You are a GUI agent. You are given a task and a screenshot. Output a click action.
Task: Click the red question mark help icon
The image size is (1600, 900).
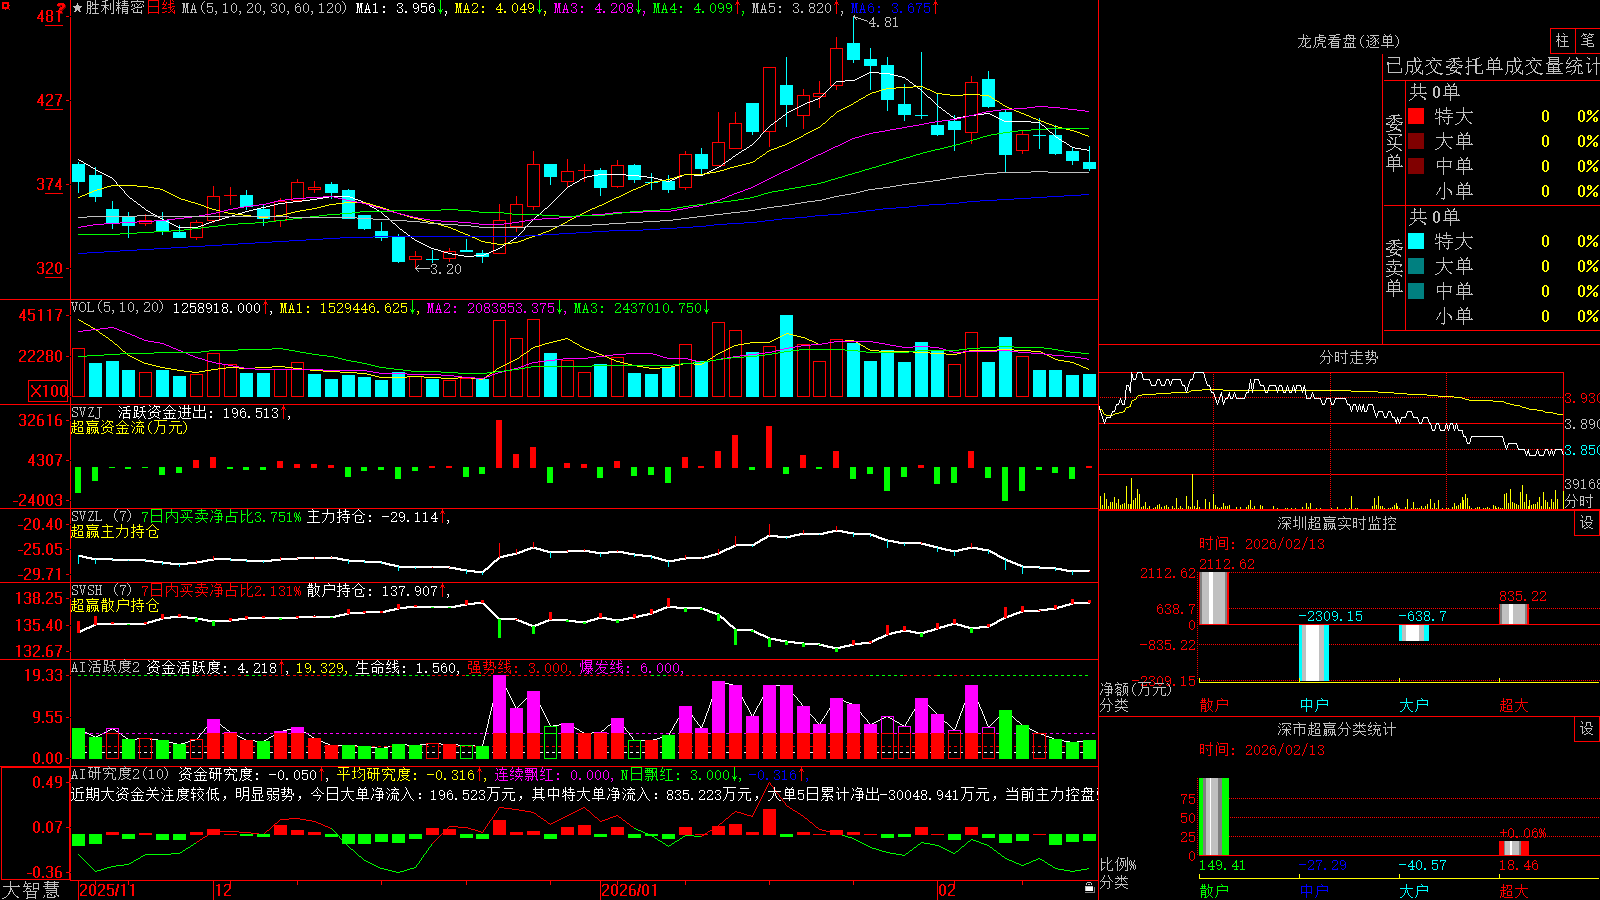(x=61, y=8)
